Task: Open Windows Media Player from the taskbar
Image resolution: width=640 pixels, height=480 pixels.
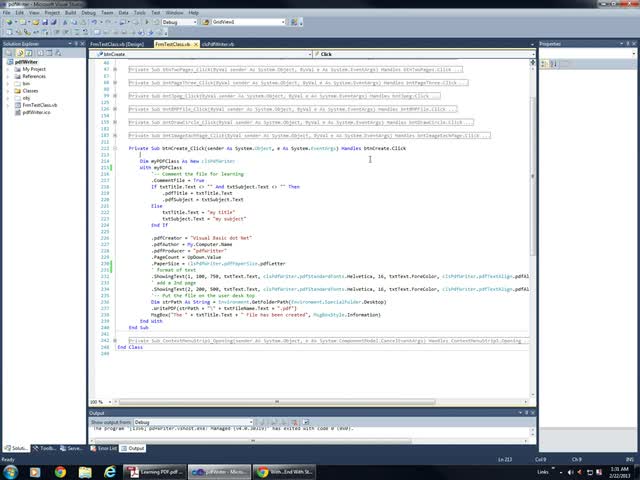Action: tap(35, 472)
